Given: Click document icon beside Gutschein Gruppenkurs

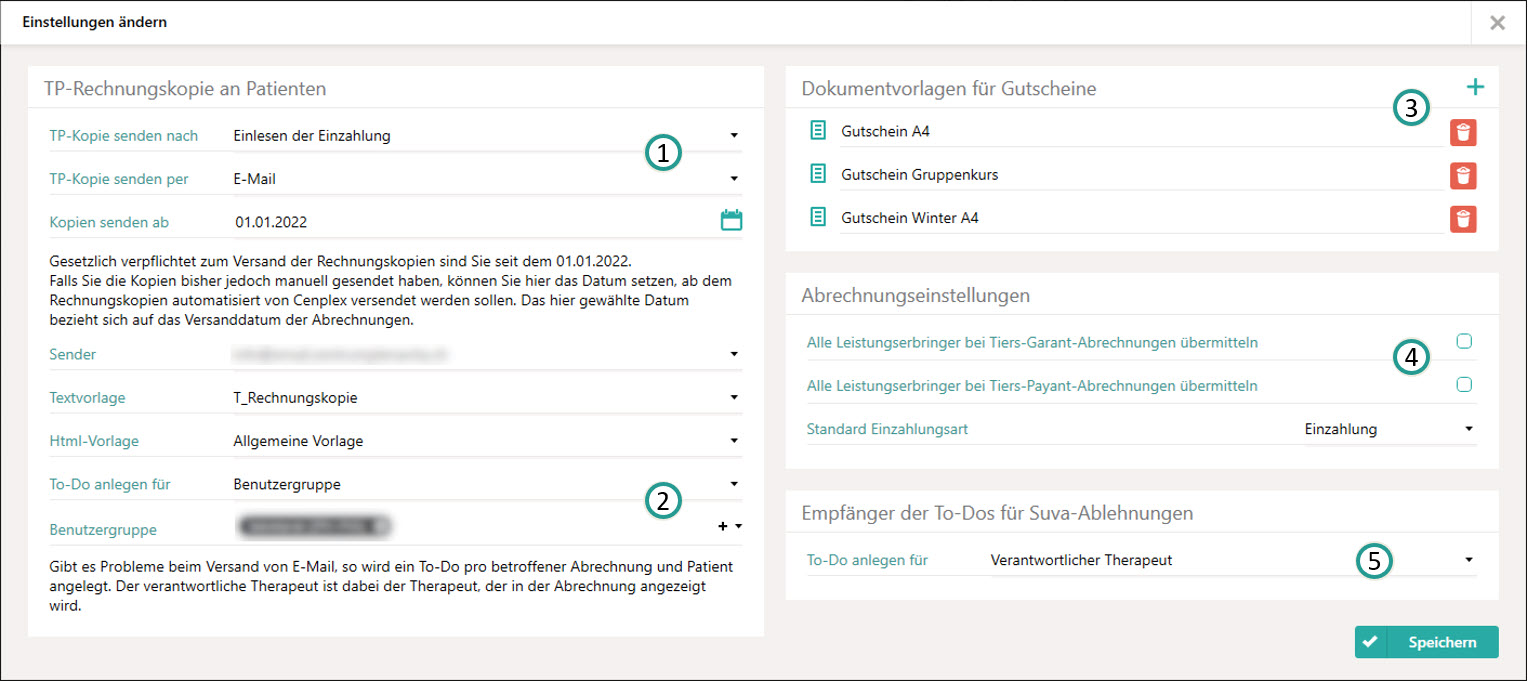Looking at the screenshot, I should pyautogui.click(x=818, y=174).
